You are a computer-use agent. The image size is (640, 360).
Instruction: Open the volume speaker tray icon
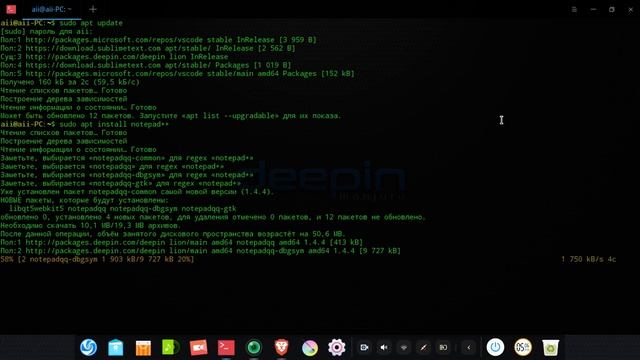point(384,347)
